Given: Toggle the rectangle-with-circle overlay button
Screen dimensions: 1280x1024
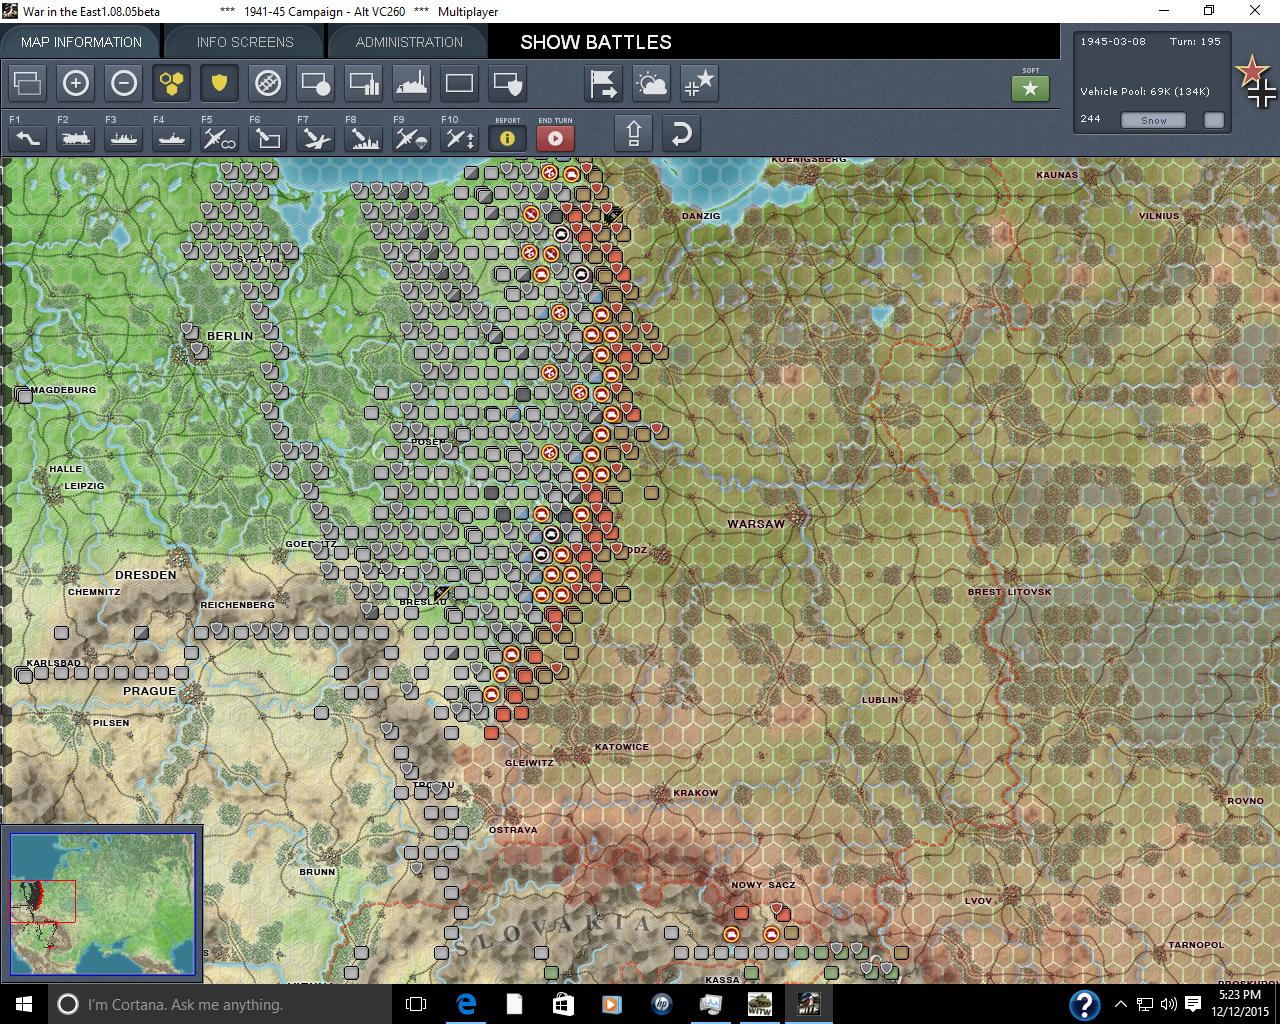Looking at the screenshot, I should click(315, 83).
